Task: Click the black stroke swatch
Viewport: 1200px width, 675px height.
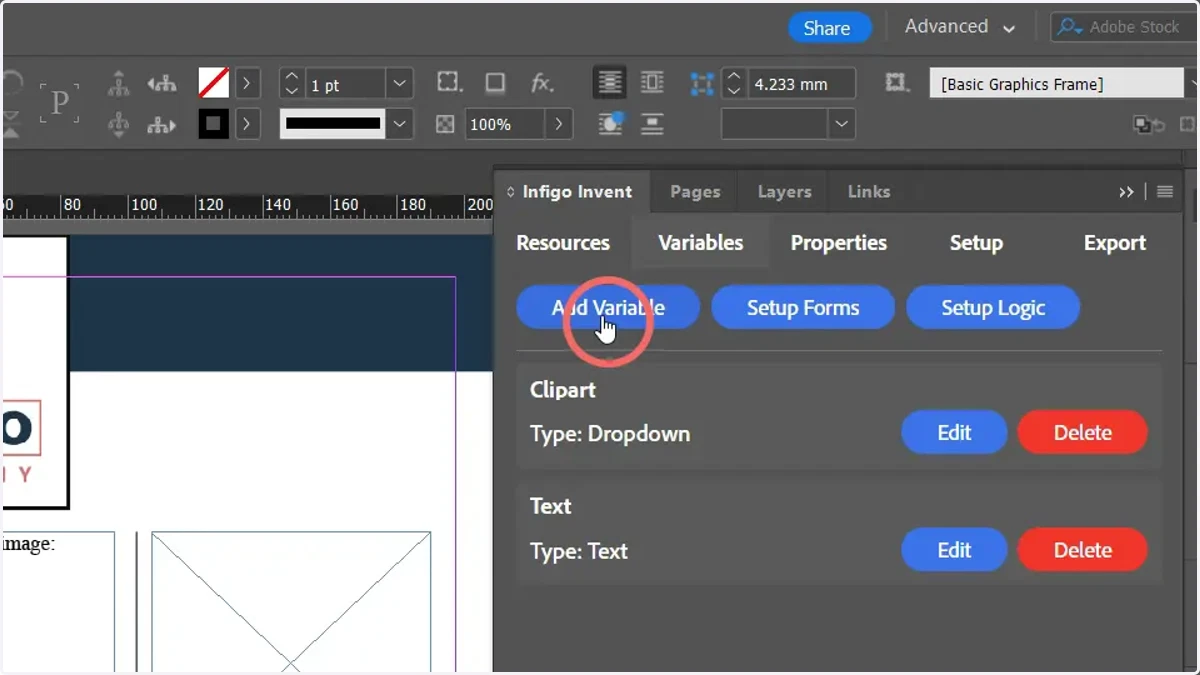Action: point(213,125)
